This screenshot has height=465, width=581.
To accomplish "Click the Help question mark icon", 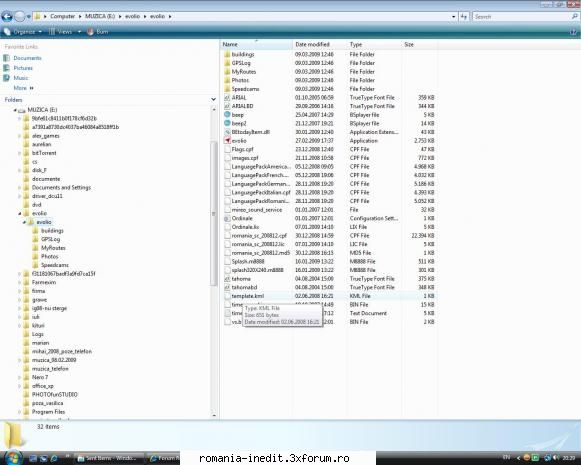I will (573, 32).
